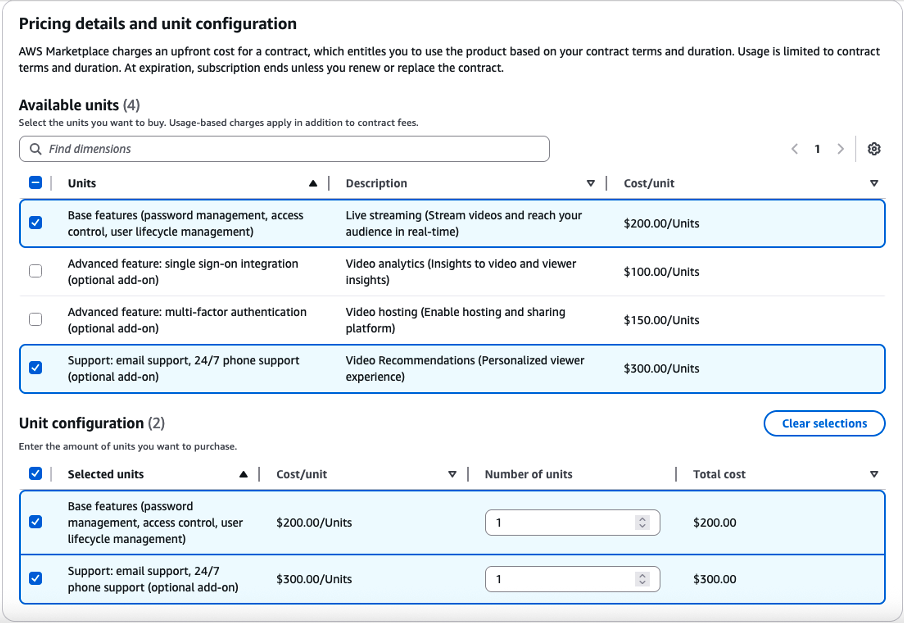Screen dimensions: 904x623
Task: Toggle the select-all checkbox in Available units
Action: point(35,182)
